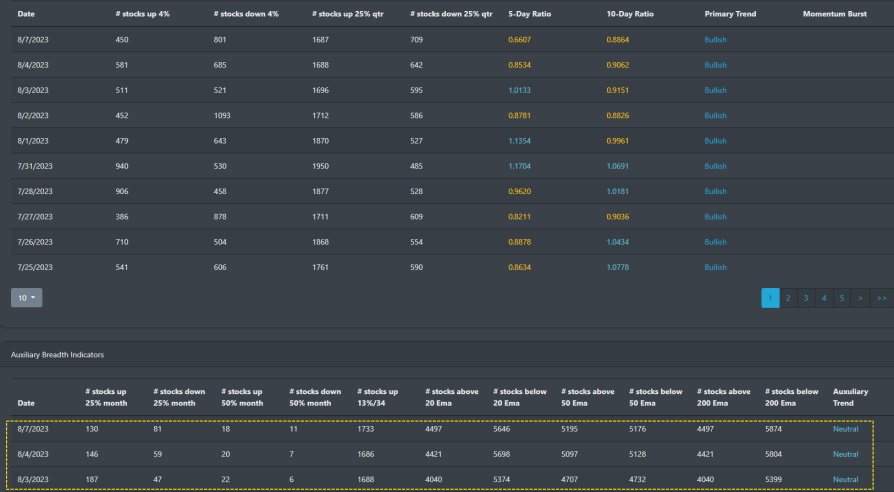Viewport: 894px width, 492px height.
Task: Select 5-Day Ratio value 1.1354
Action: [x=519, y=141]
